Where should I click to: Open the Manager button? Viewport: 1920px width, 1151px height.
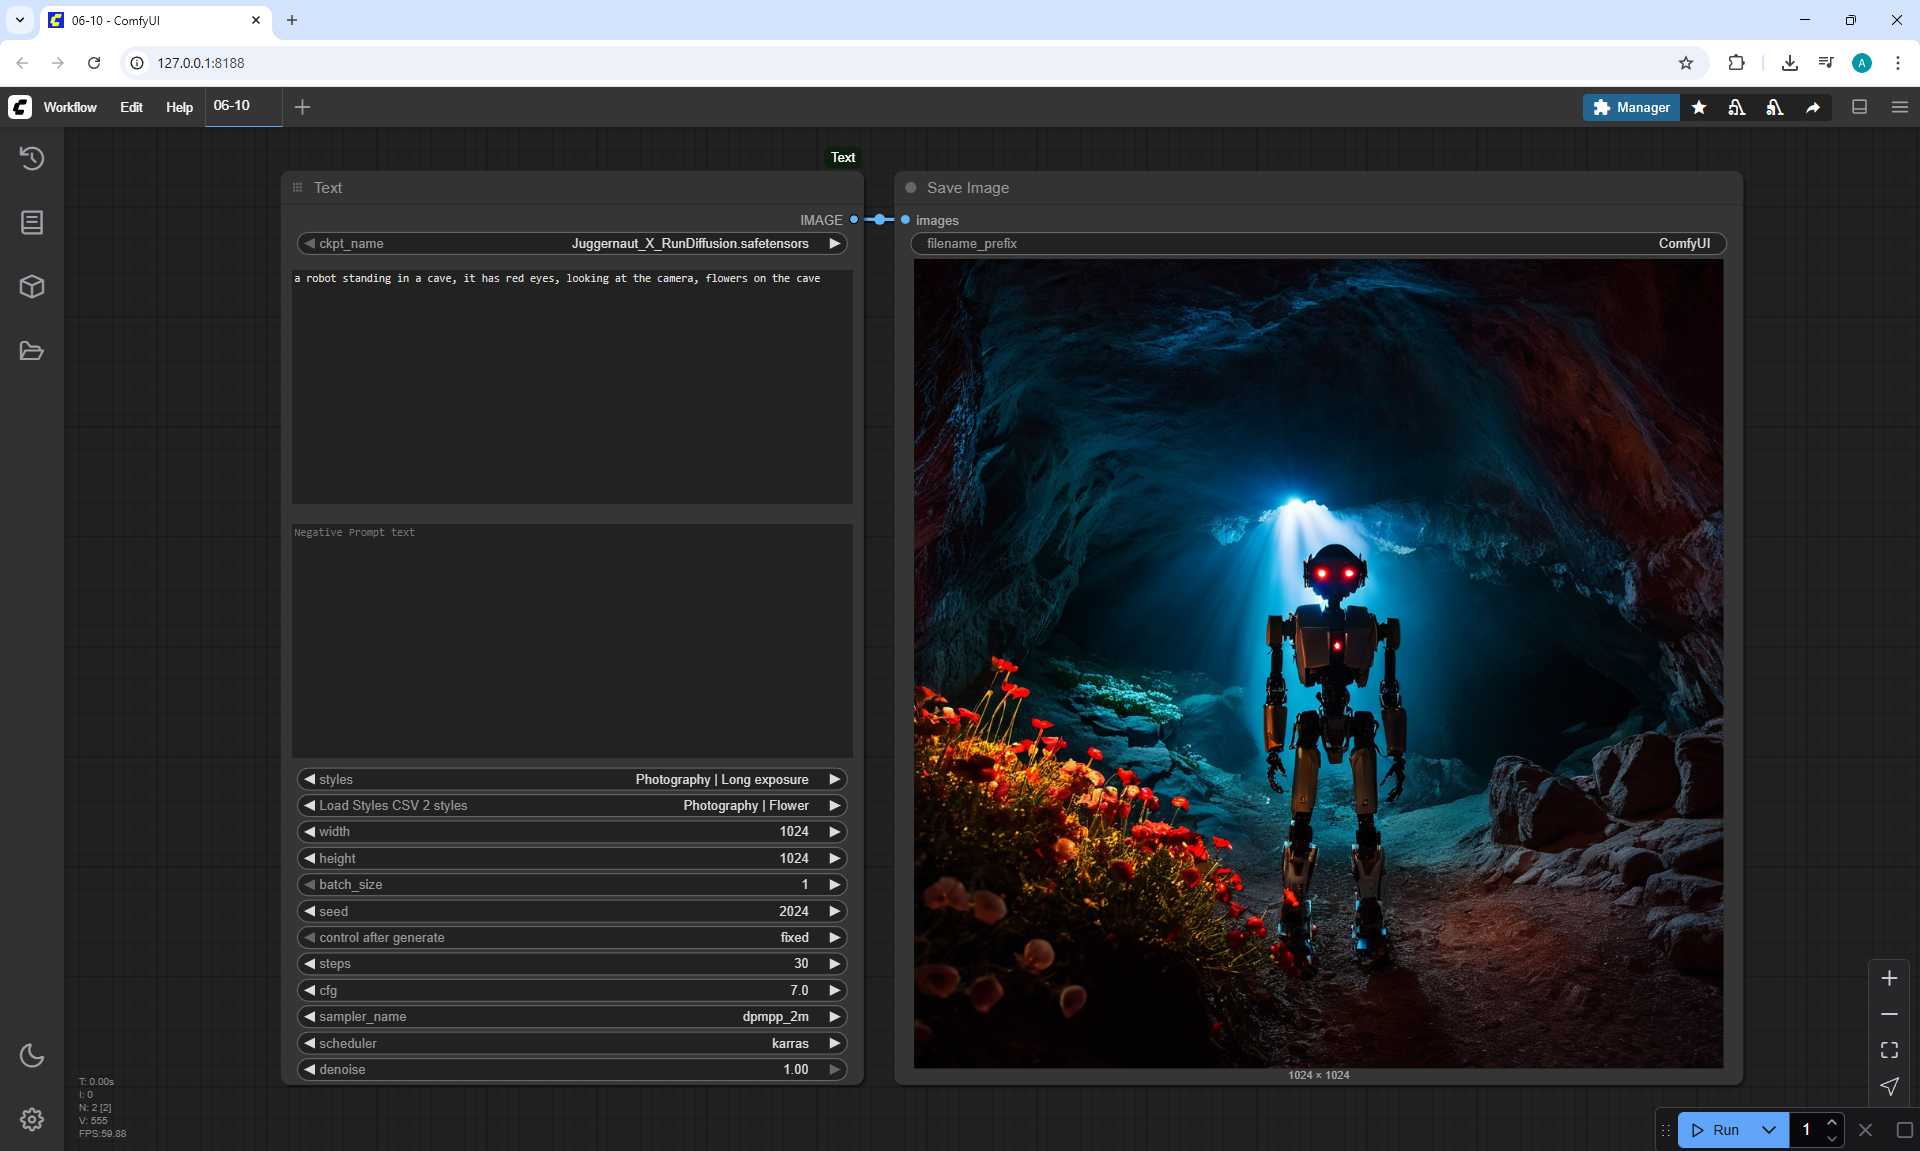1631,107
